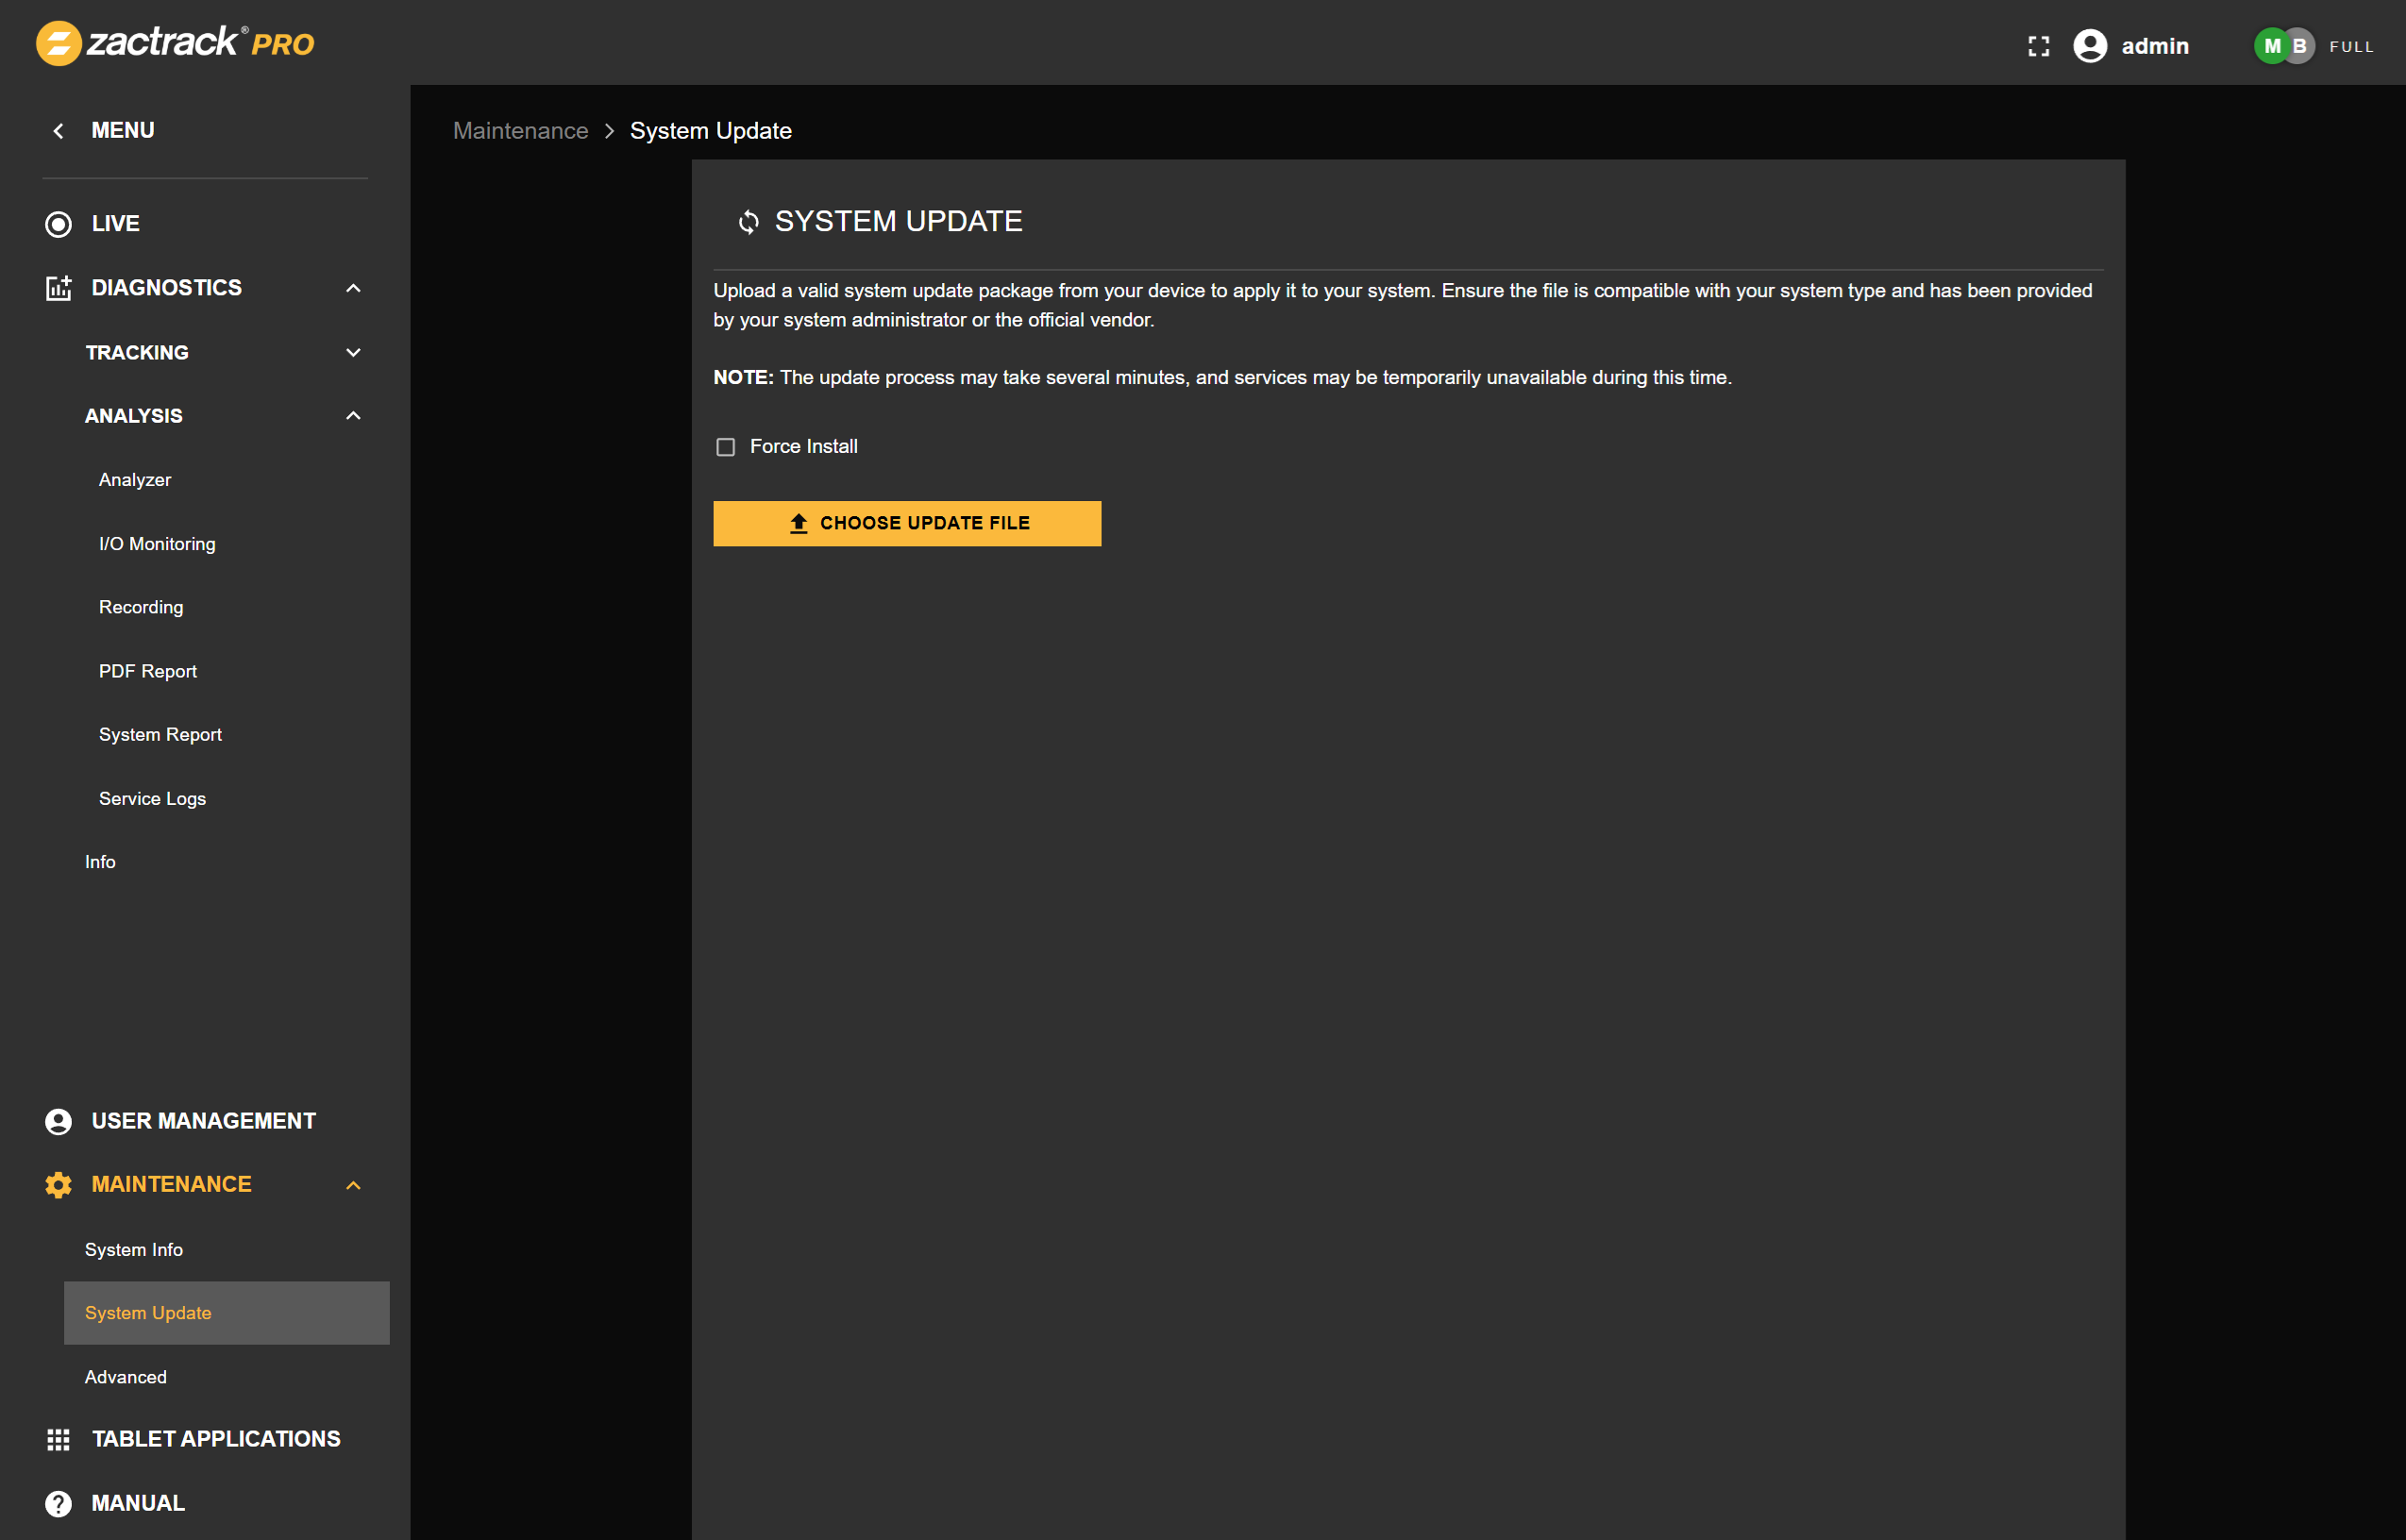Enable the Force Install checkbox

(x=725, y=447)
